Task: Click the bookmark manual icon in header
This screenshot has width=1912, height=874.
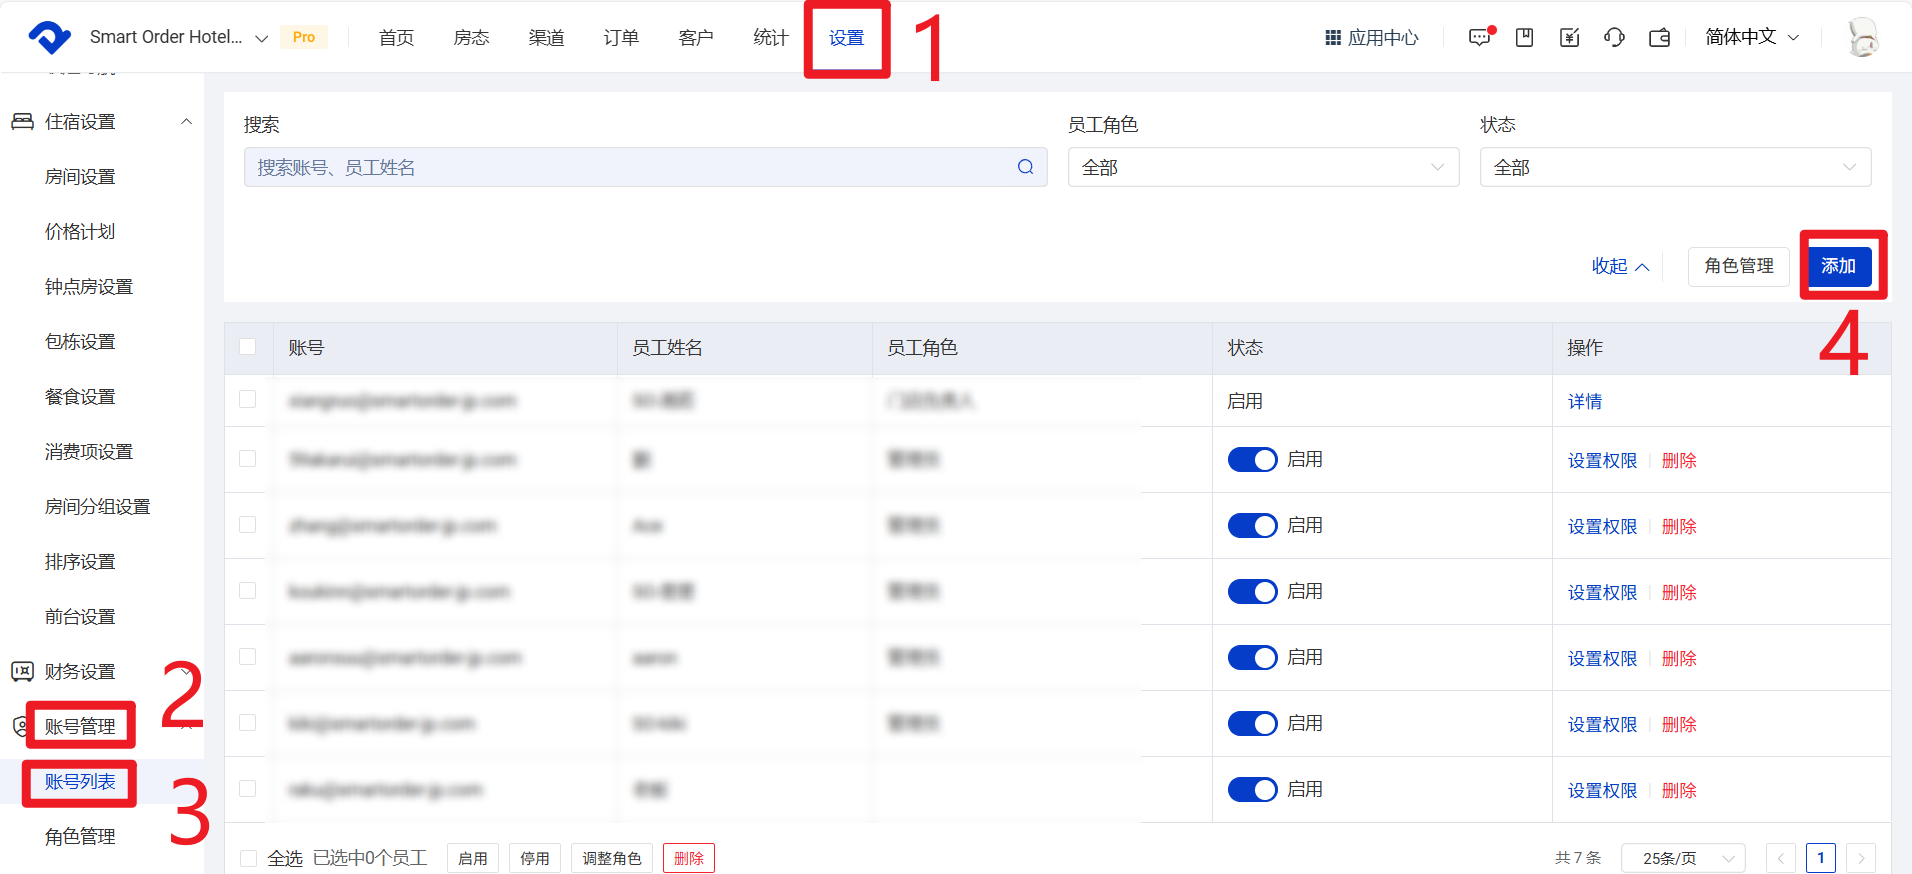Action: [1524, 38]
